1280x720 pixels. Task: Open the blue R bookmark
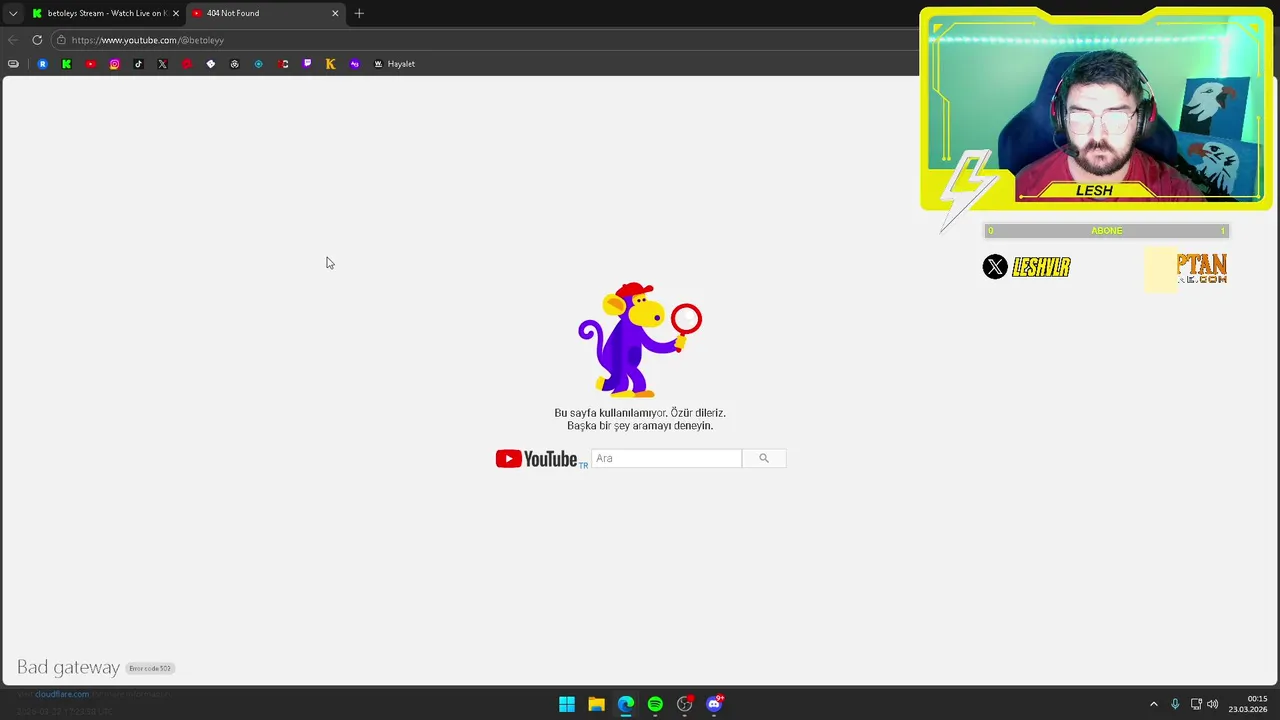click(x=42, y=64)
